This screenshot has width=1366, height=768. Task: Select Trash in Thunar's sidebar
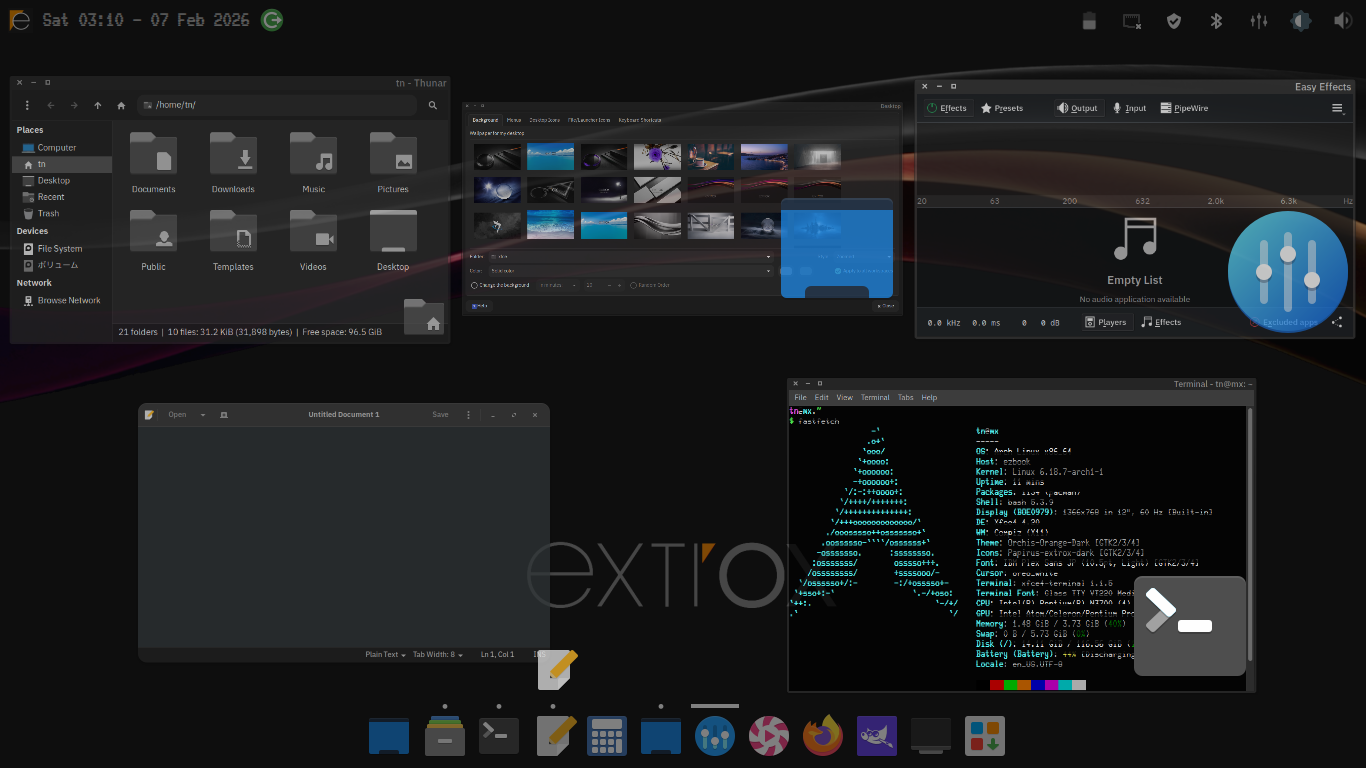point(48,213)
